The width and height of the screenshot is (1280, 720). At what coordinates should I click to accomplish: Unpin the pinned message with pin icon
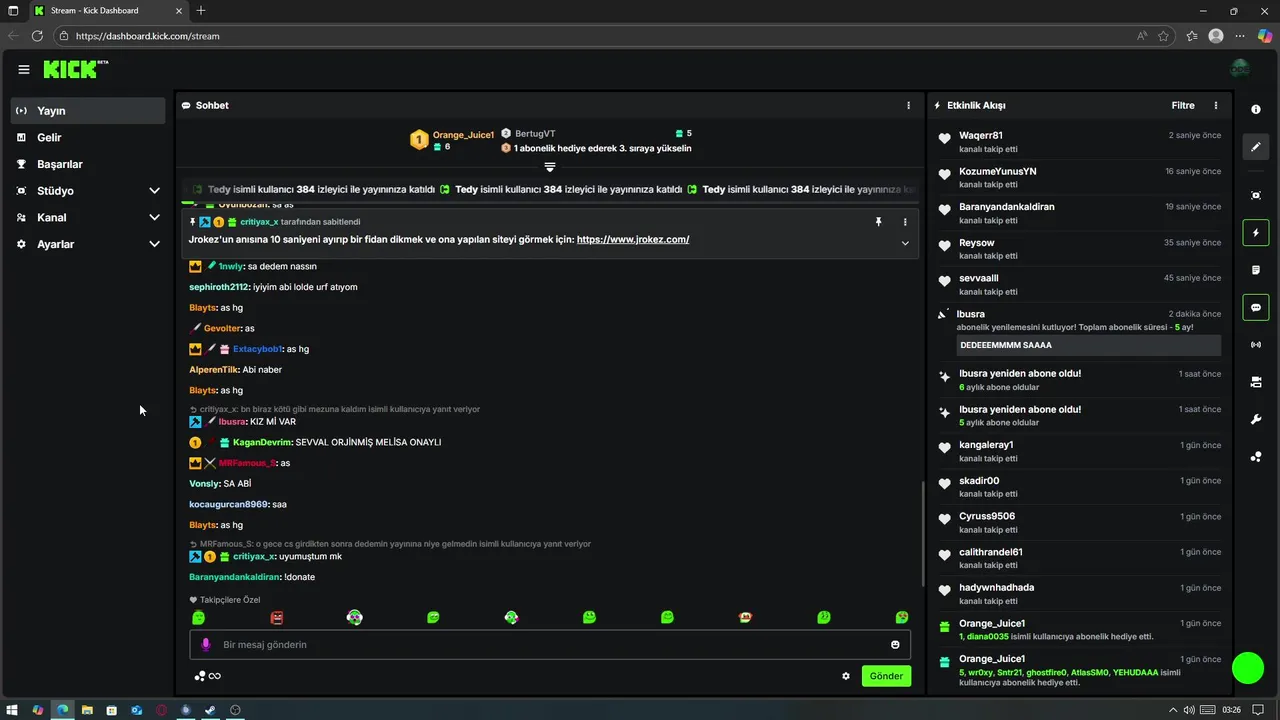(879, 222)
